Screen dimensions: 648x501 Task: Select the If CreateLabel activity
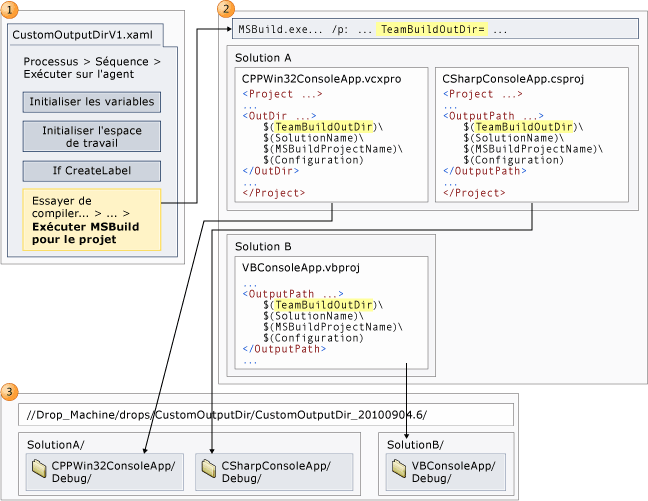(92, 171)
